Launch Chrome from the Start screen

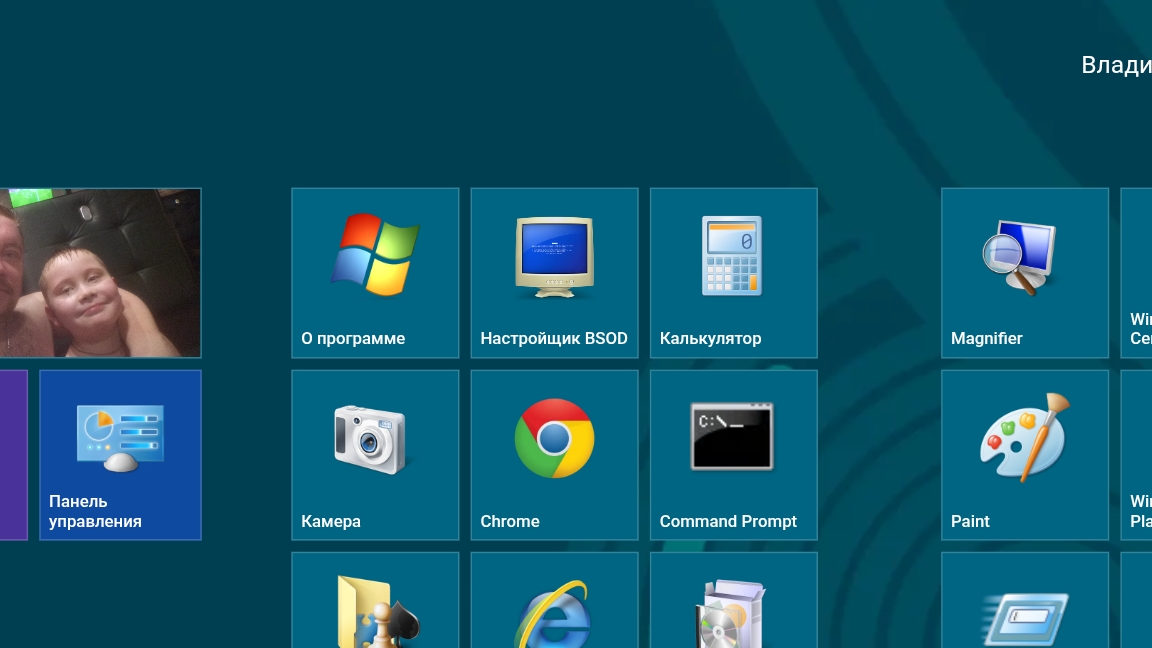coord(555,455)
